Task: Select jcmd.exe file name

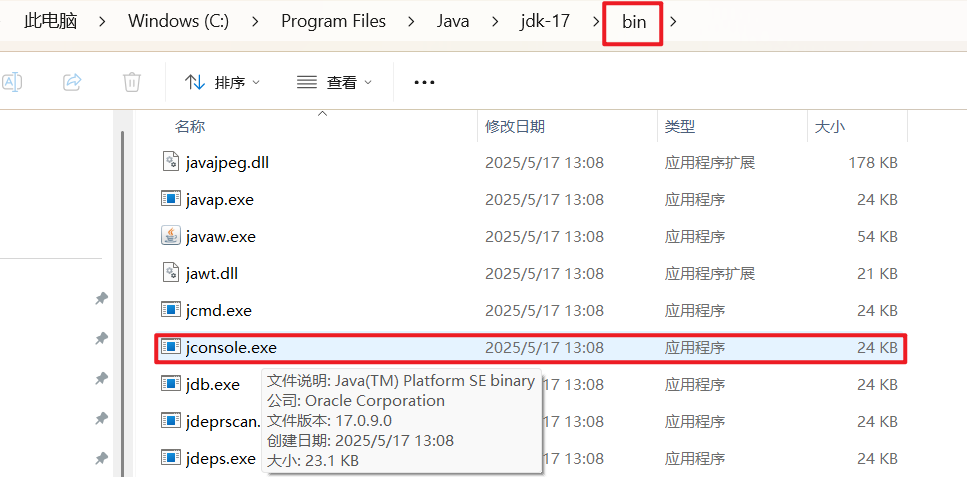Action: [x=218, y=310]
